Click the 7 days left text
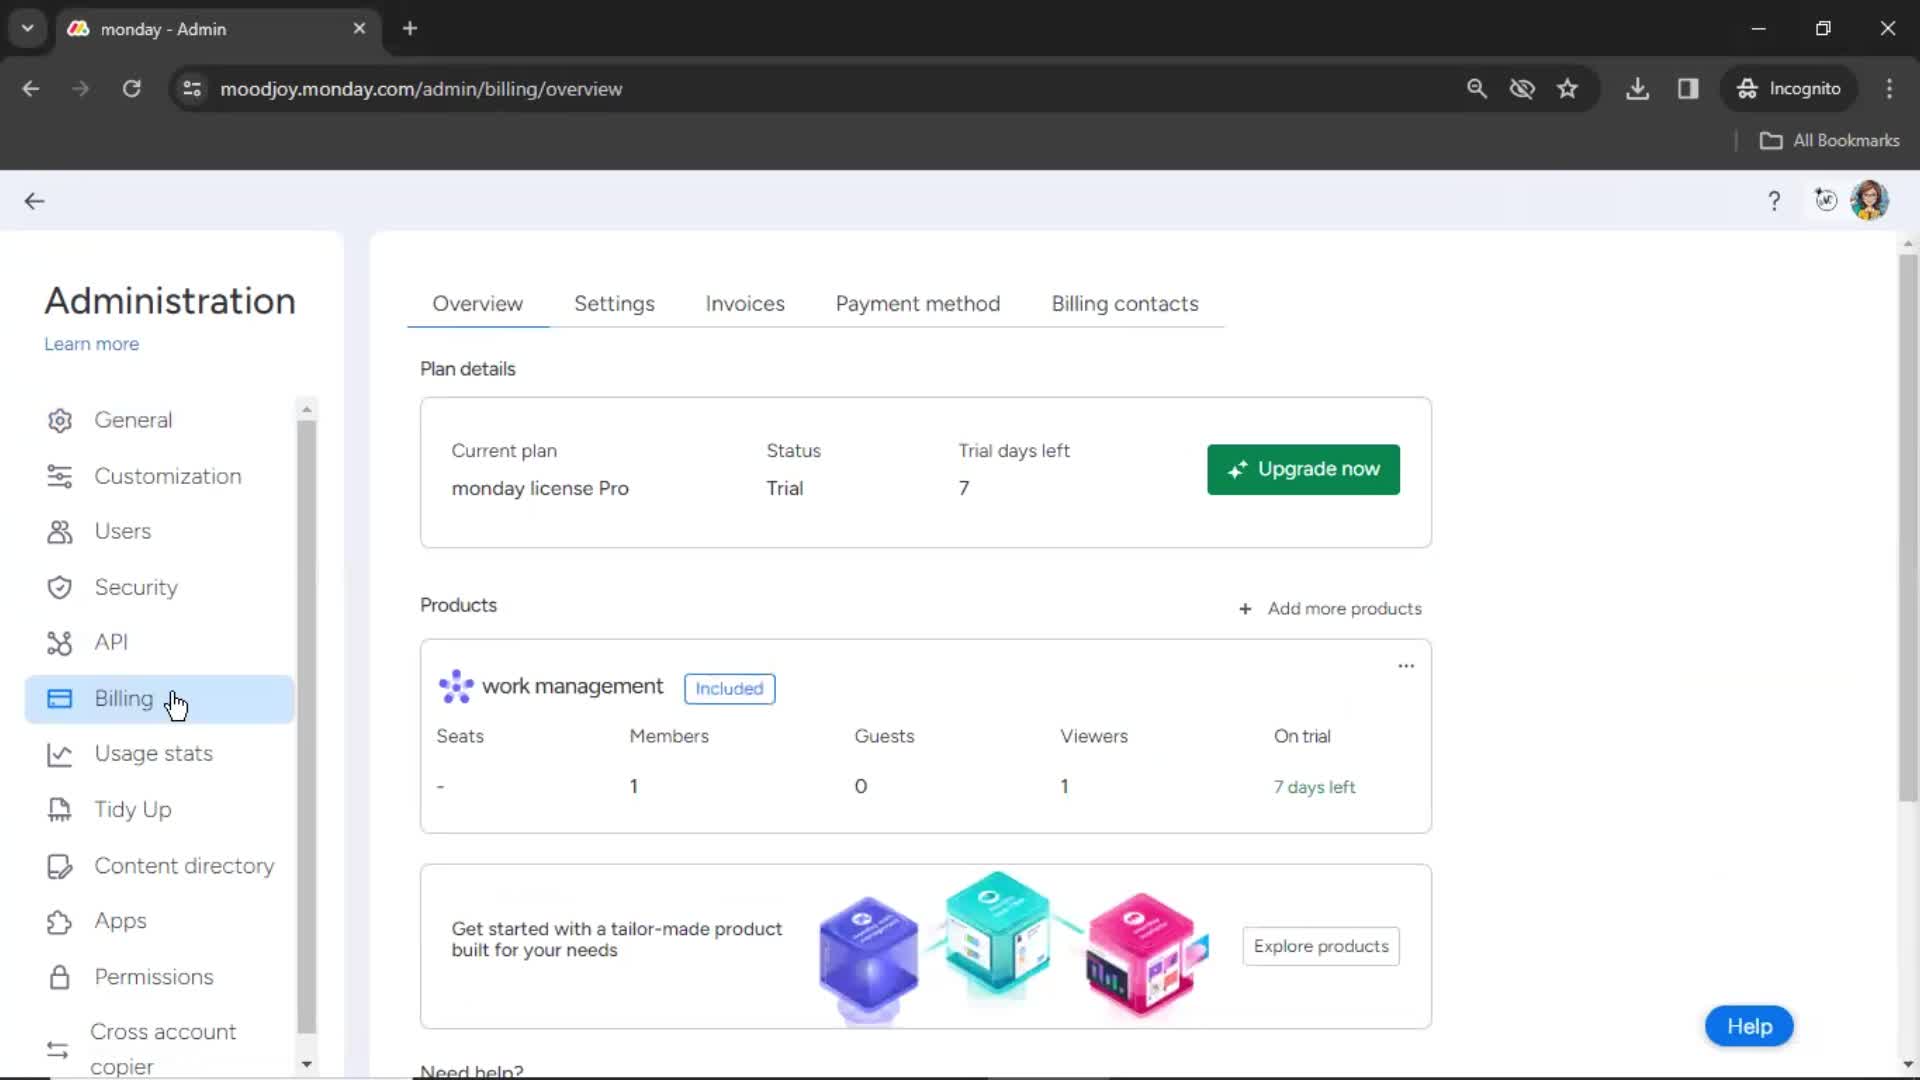The width and height of the screenshot is (1920, 1080). click(1314, 788)
